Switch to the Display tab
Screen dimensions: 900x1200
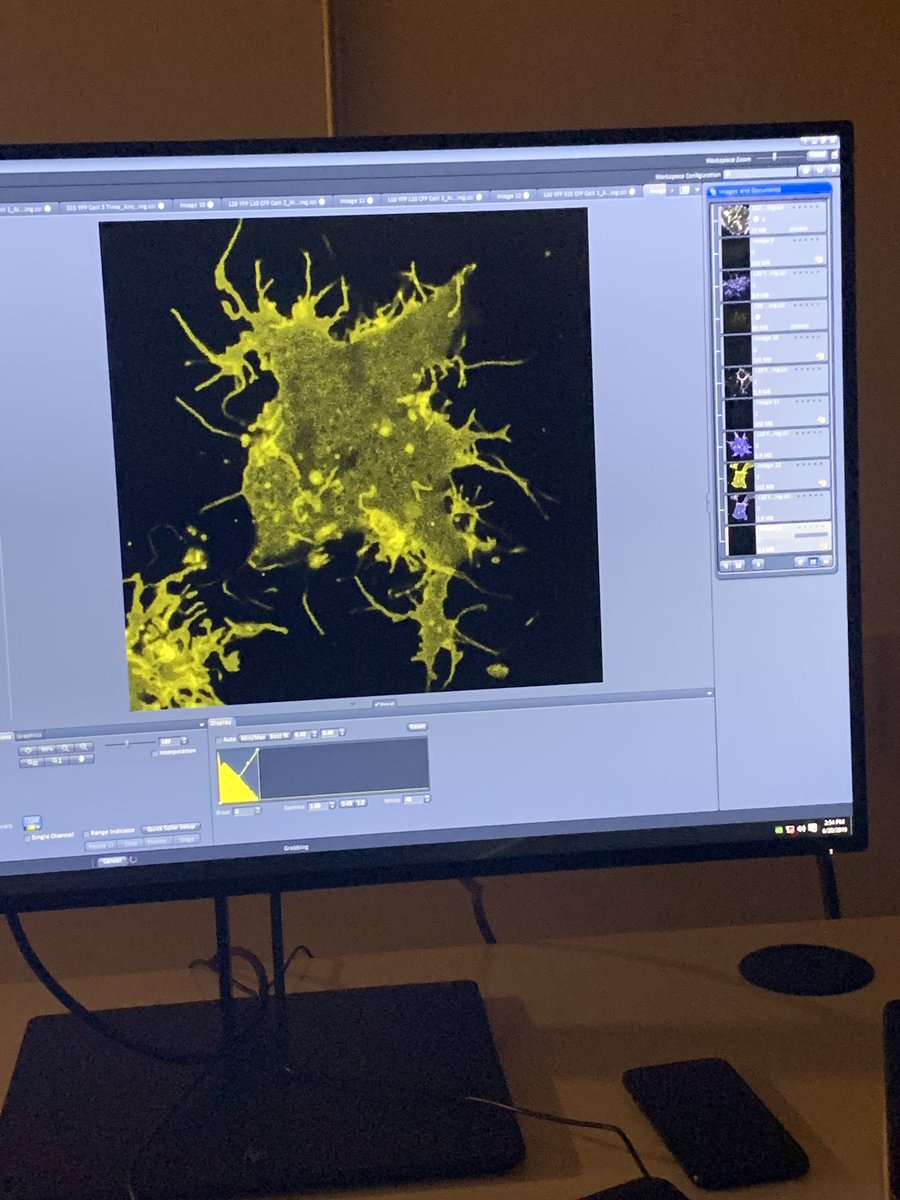(x=221, y=723)
